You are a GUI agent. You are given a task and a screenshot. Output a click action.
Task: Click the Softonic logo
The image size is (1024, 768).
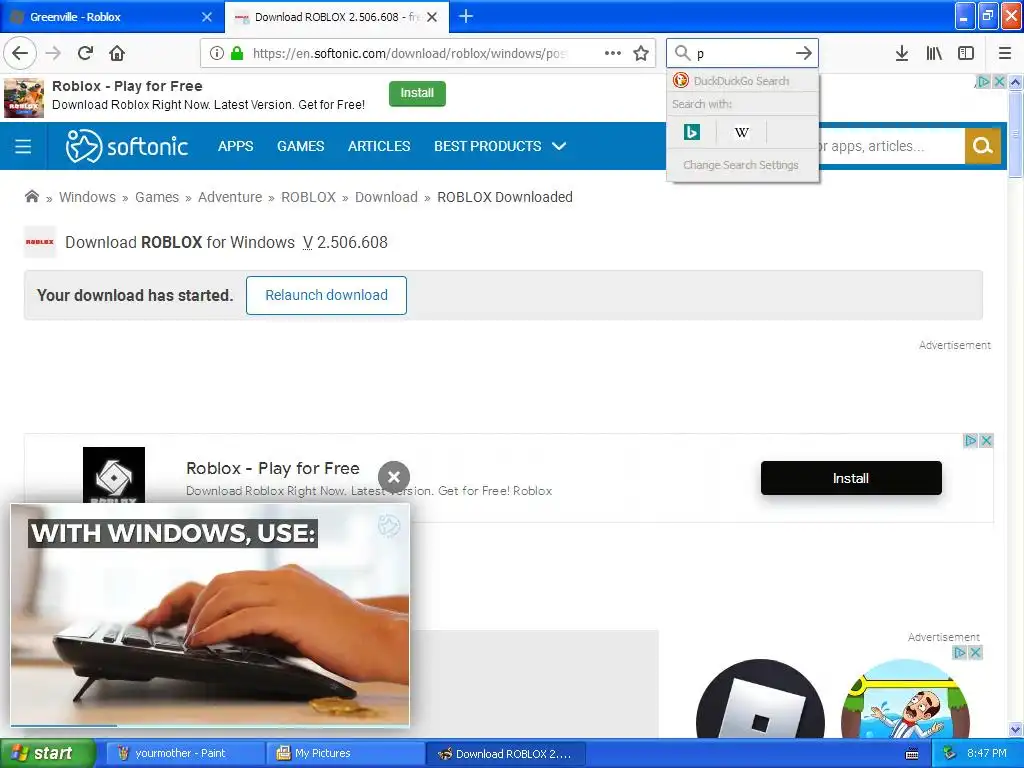127,146
